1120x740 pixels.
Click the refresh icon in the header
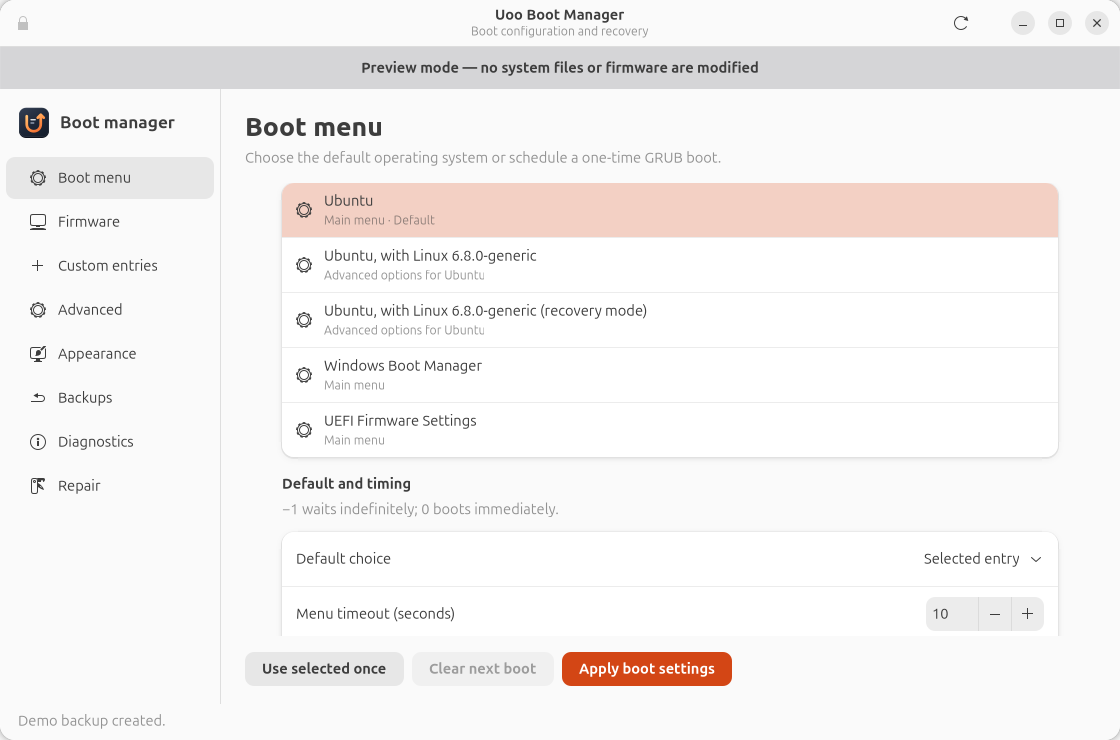[x=961, y=23]
